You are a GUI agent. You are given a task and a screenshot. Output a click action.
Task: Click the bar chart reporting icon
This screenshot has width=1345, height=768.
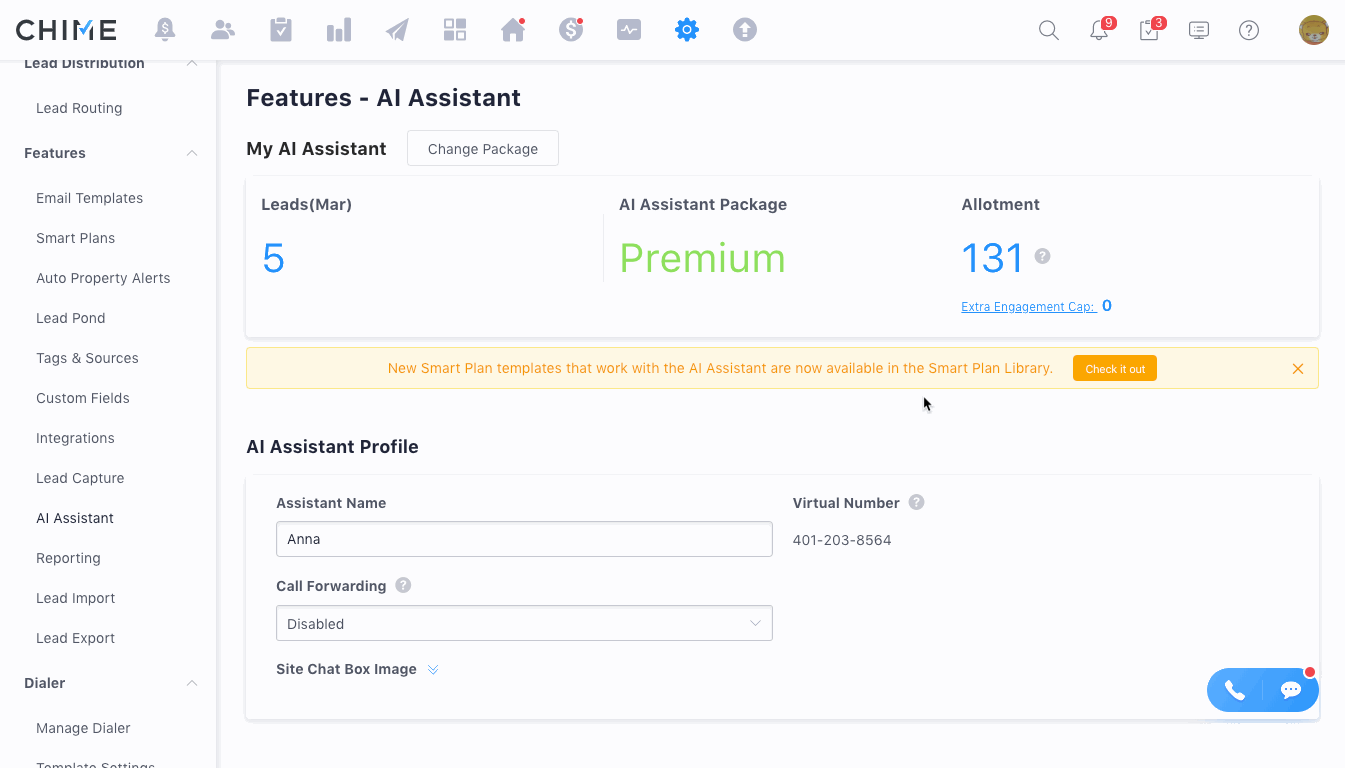tap(339, 30)
